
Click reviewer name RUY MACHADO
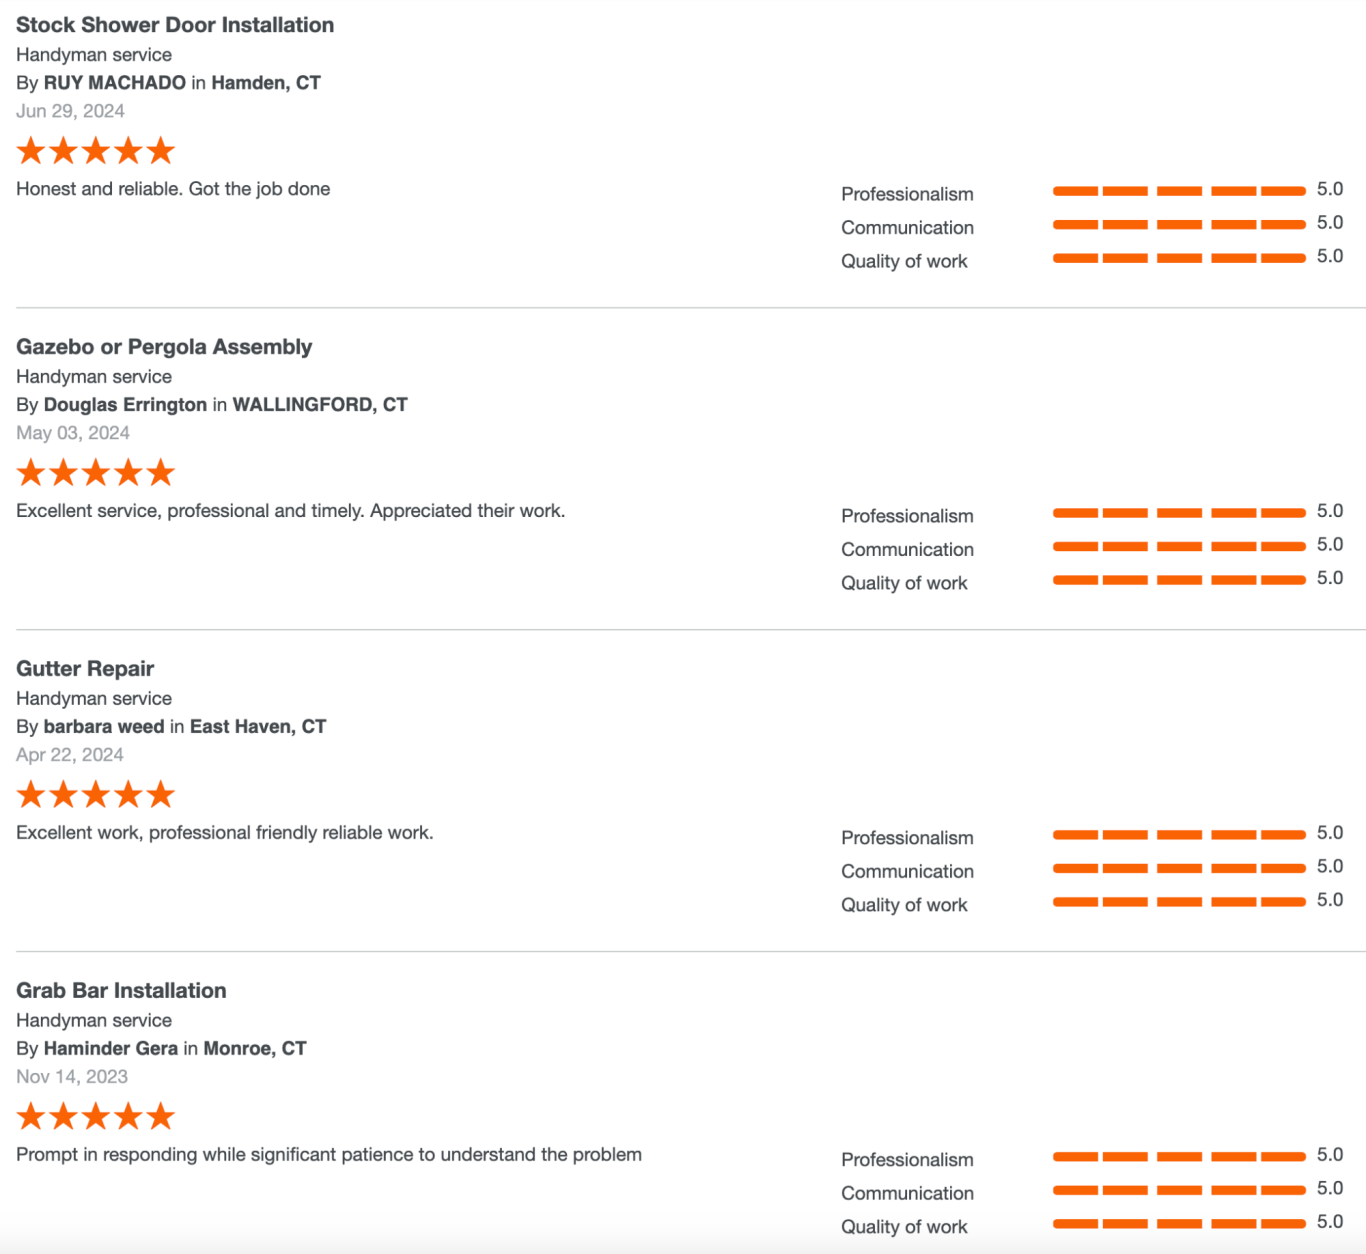click(x=115, y=83)
